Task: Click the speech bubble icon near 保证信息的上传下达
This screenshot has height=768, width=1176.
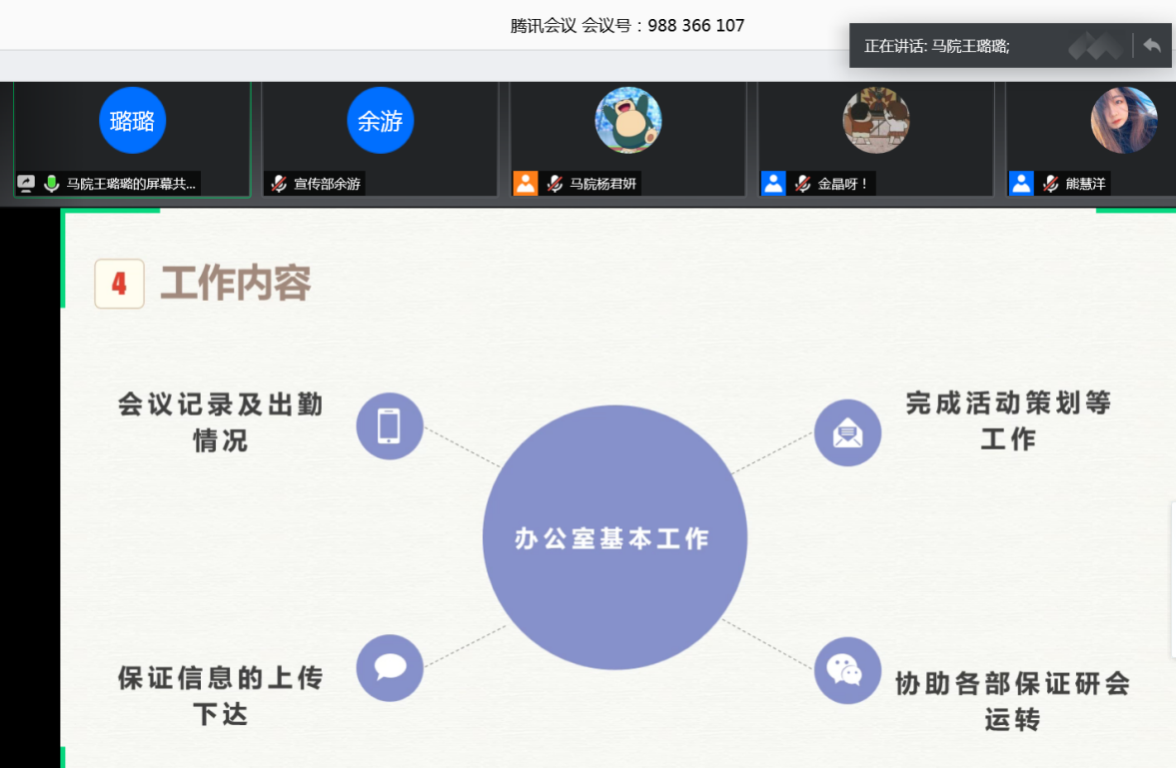Action: [390, 667]
